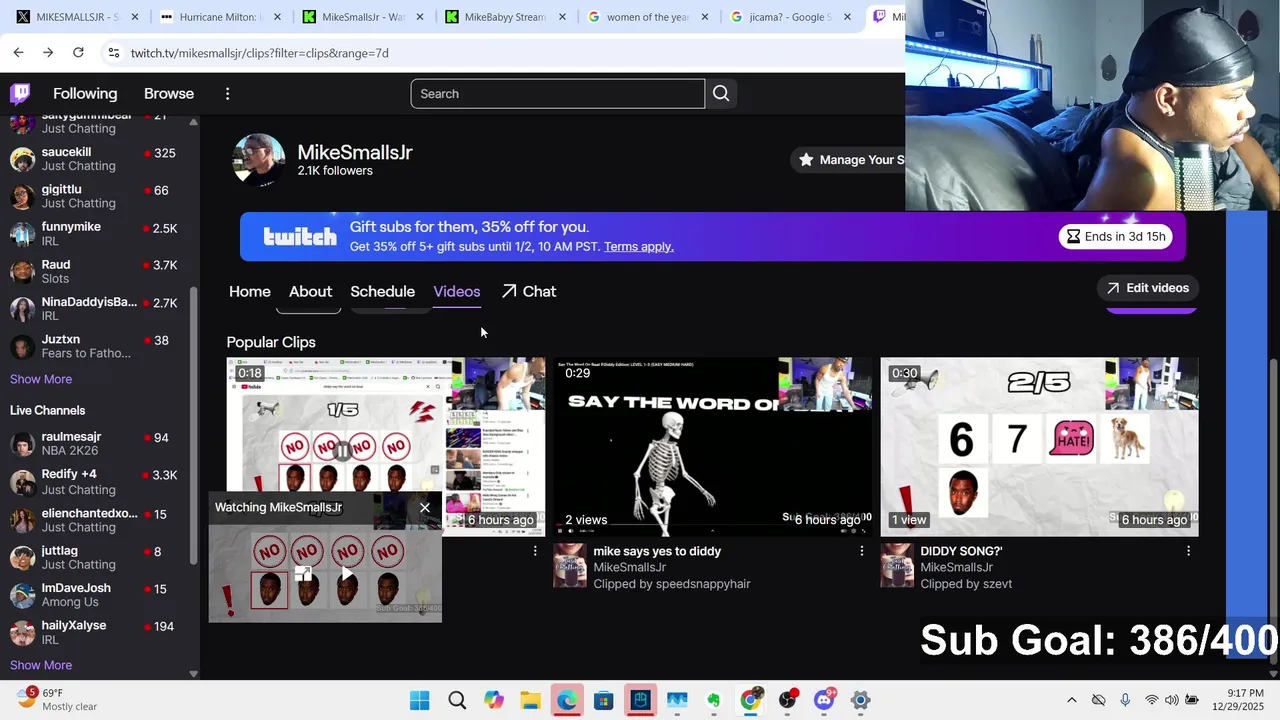The width and height of the screenshot is (1280, 720).
Task: Switch to Chrome in taskbar
Action: pyautogui.click(x=750, y=700)
